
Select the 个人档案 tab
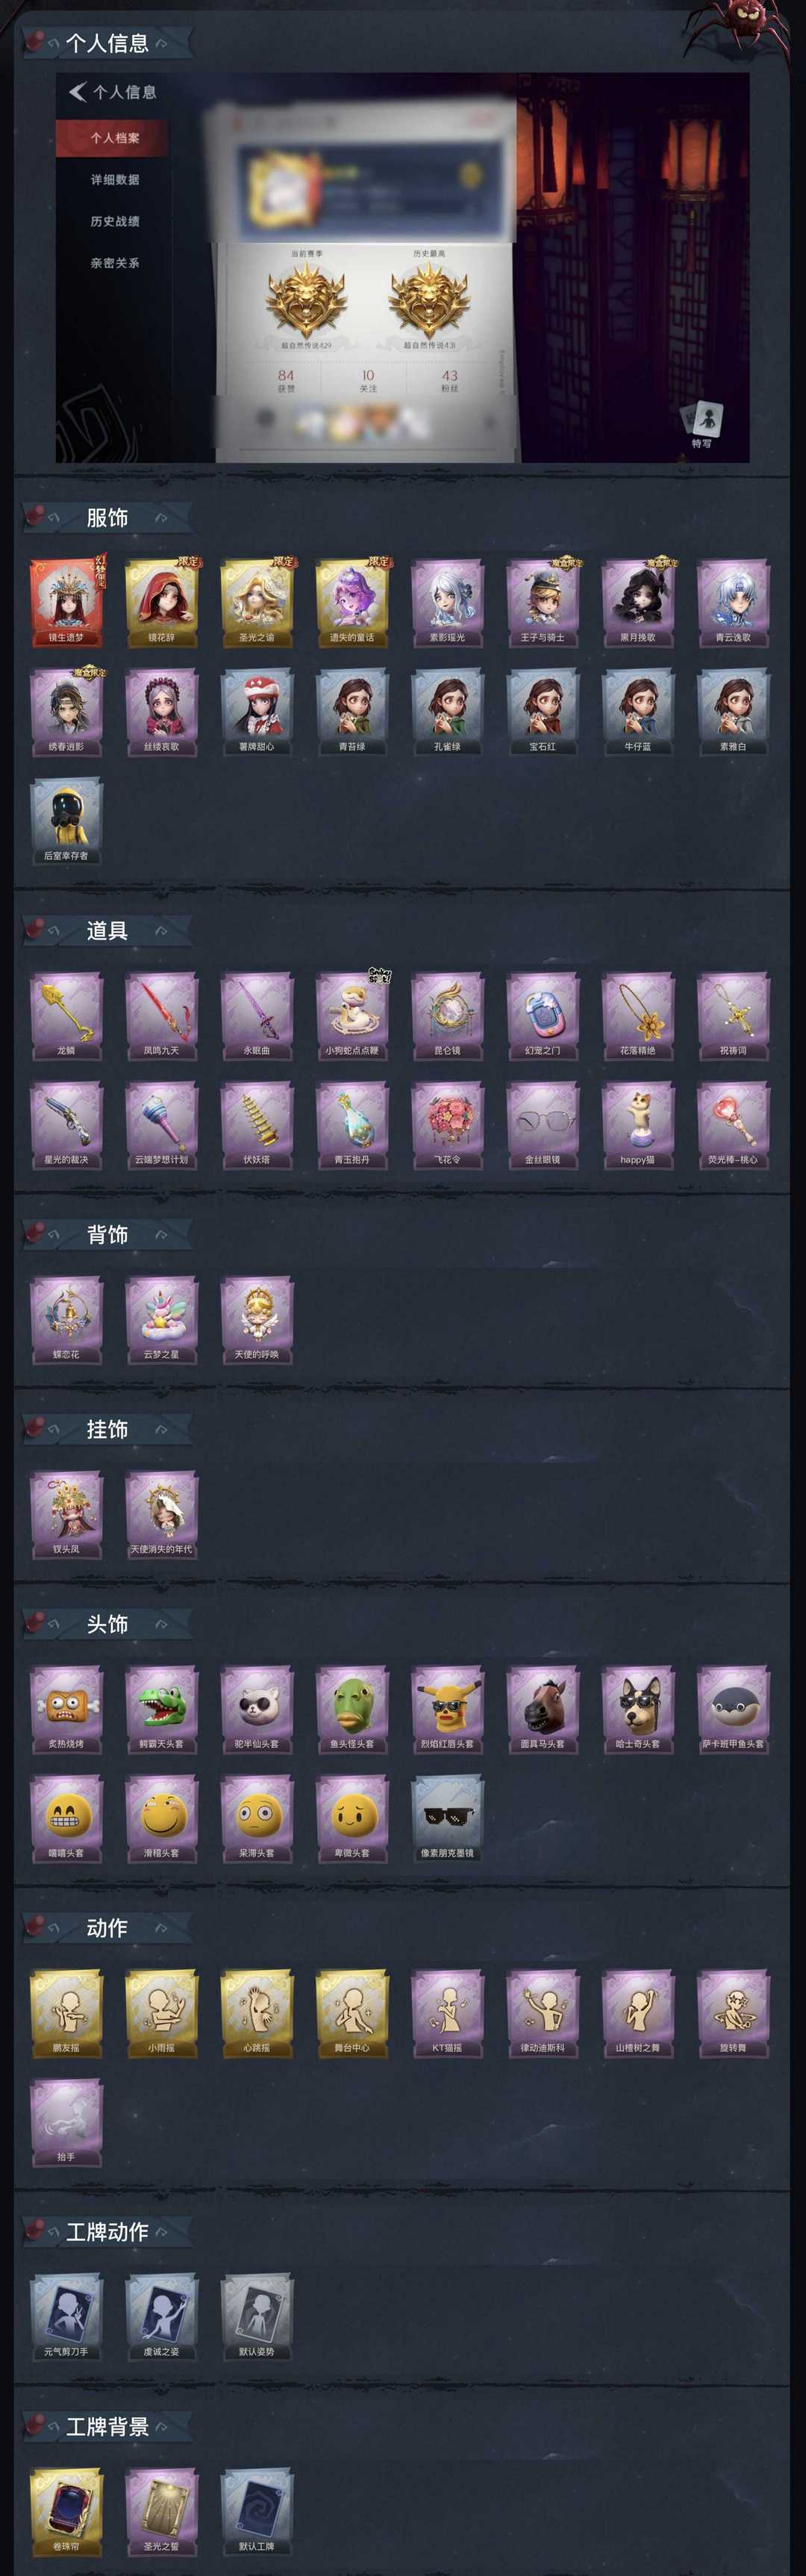(114, 138)
